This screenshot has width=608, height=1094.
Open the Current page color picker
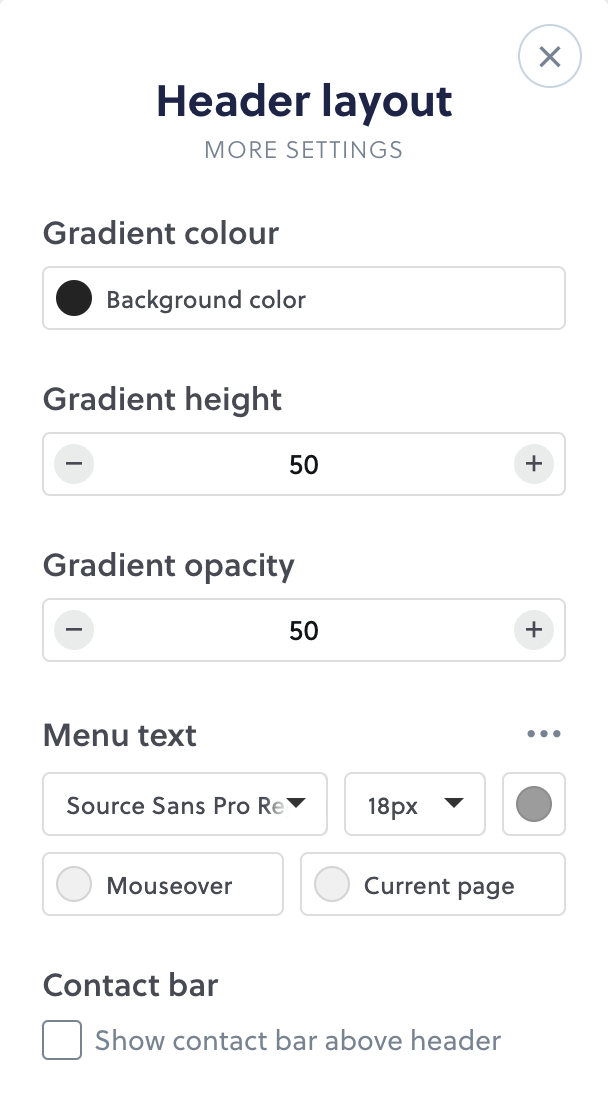(x=331, y=884)
